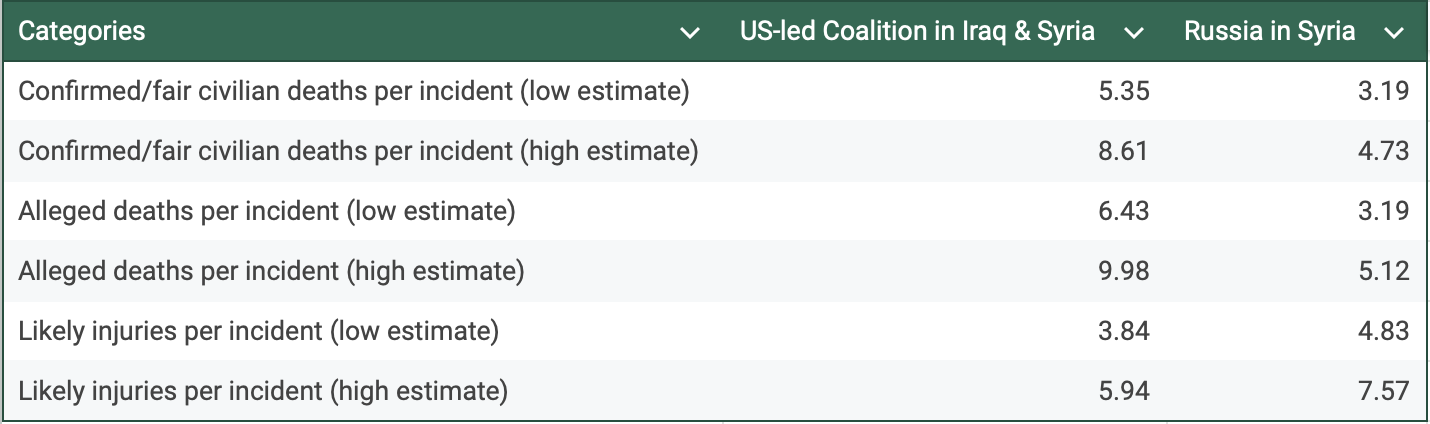Expand US-led Coalition column filter chevron
This screenshot has width=1430, height=424.
coord(1133,33)
